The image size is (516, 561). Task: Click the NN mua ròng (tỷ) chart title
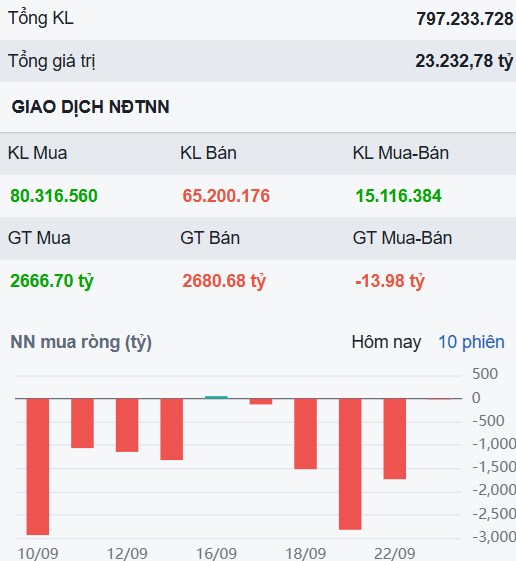click(x=81, y=342)
